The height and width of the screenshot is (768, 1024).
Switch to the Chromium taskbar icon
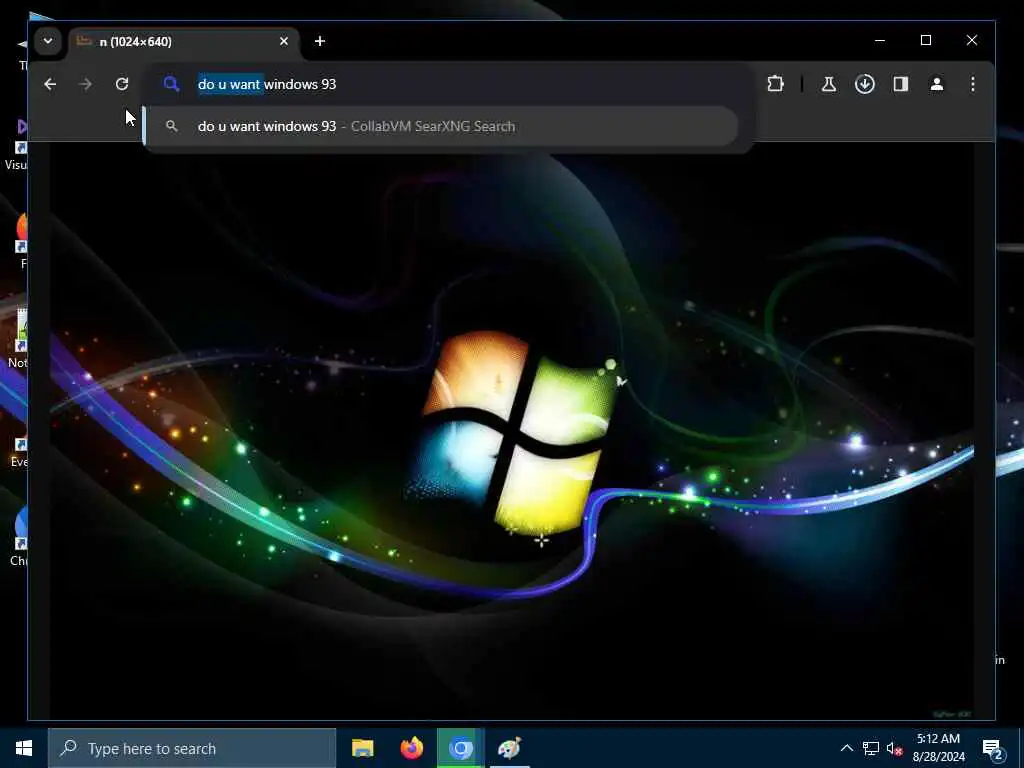point(460,748)
